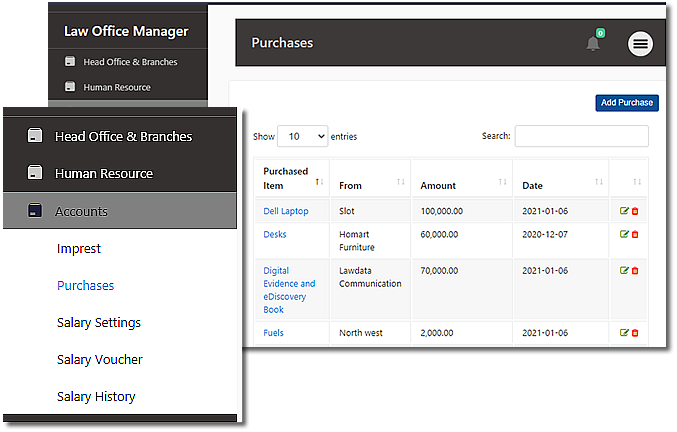Delete the Desks purchase row

tap(635, 234)
